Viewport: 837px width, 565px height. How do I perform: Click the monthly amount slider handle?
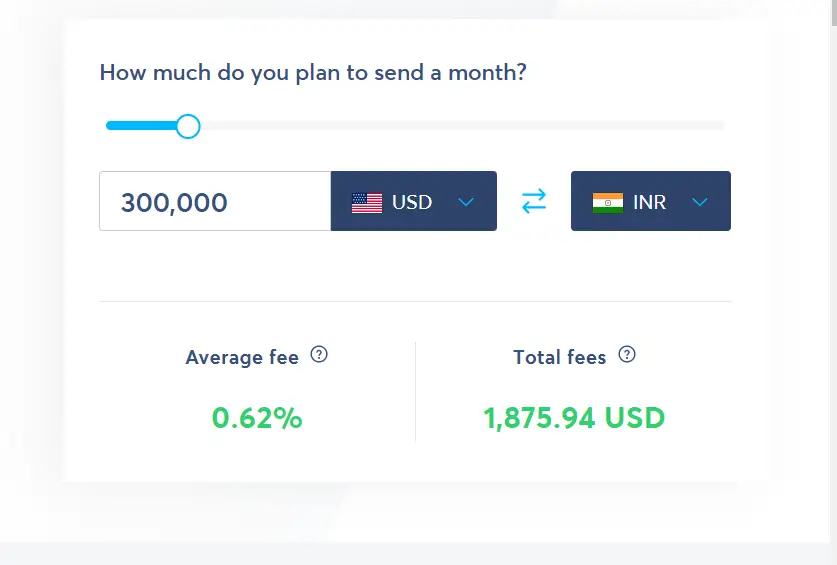coord(188,127)
